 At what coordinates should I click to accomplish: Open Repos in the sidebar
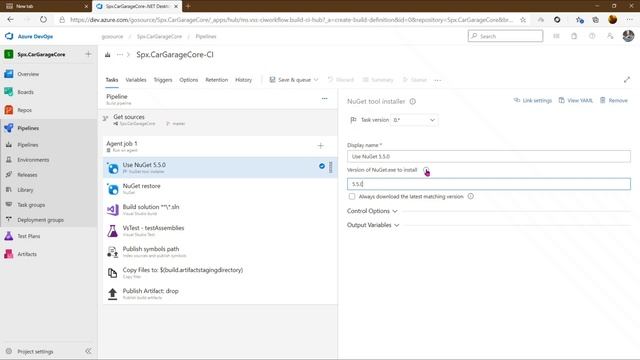[x=24, y=110]
